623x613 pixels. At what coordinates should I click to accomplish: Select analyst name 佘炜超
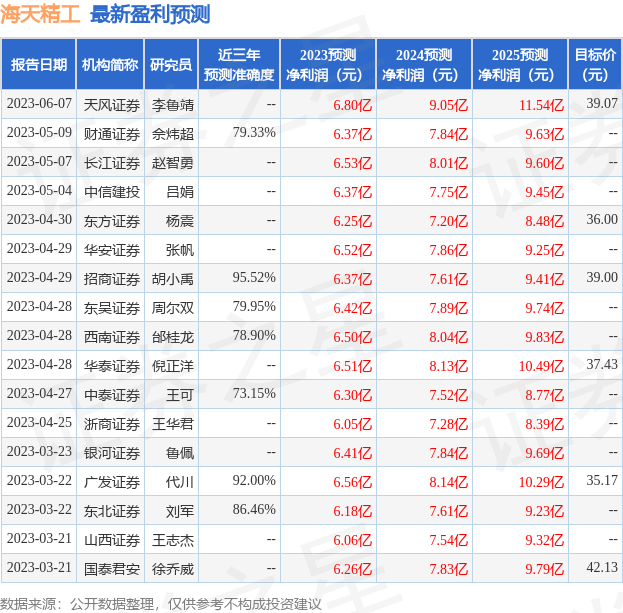tap(172, 134)
